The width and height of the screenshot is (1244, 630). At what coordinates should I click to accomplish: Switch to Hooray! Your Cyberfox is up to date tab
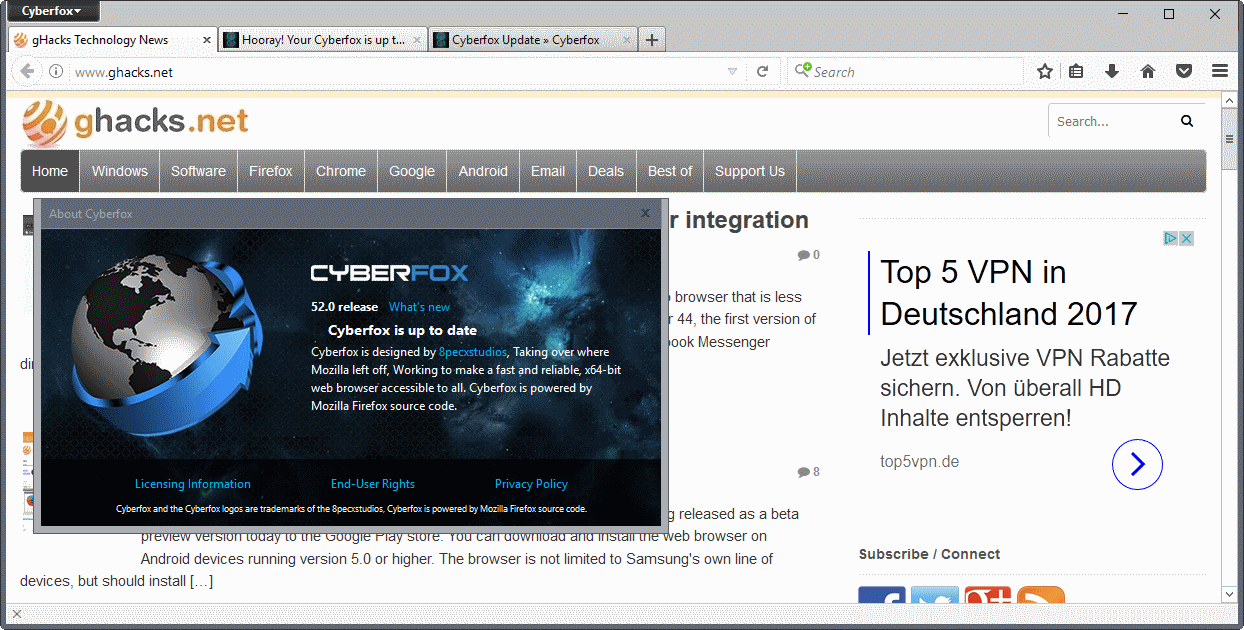tap(322, 40)
